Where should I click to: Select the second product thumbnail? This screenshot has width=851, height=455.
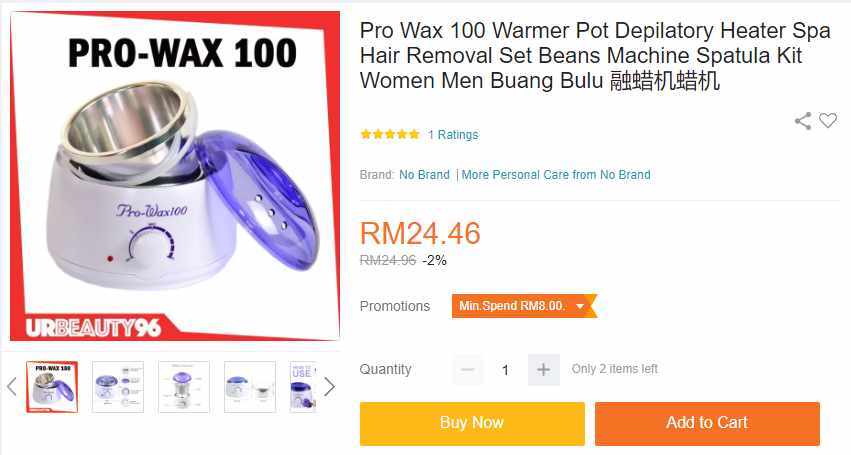click(x=118, y=387)
